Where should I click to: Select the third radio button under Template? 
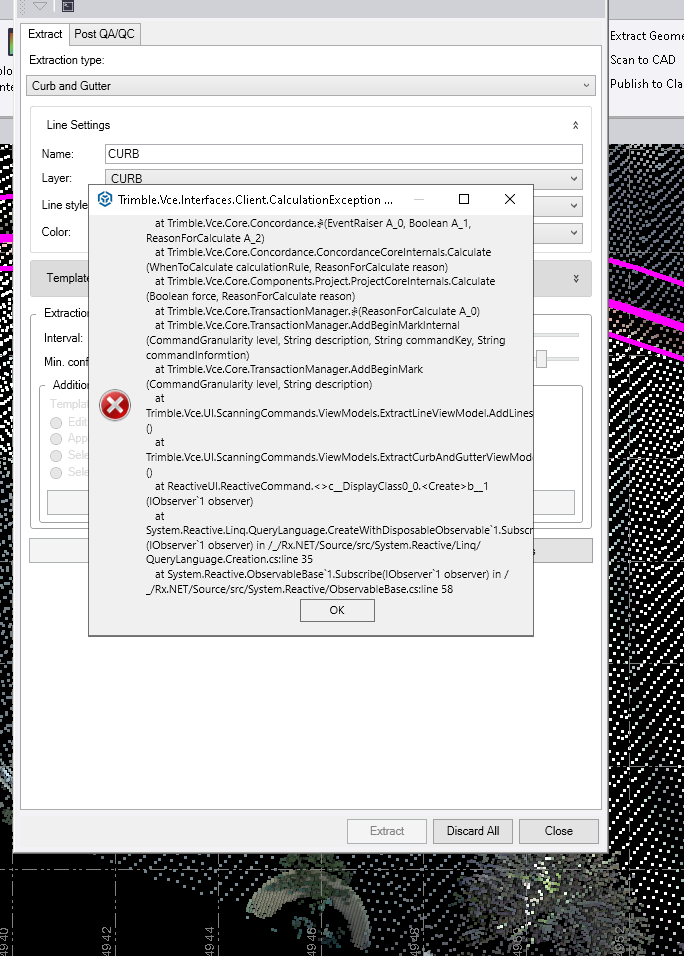click(56, 455)
